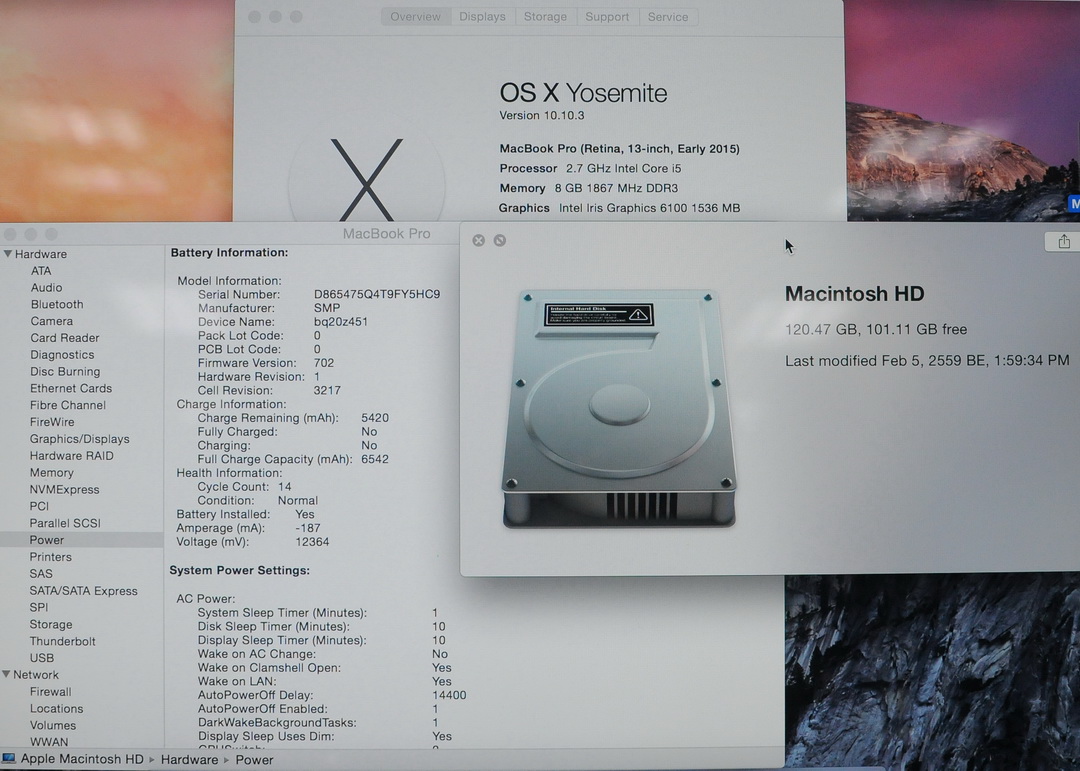Select PCI in the sidebar
The height and width of the screenshot is (771, 1080).
(x=39, y=506)
